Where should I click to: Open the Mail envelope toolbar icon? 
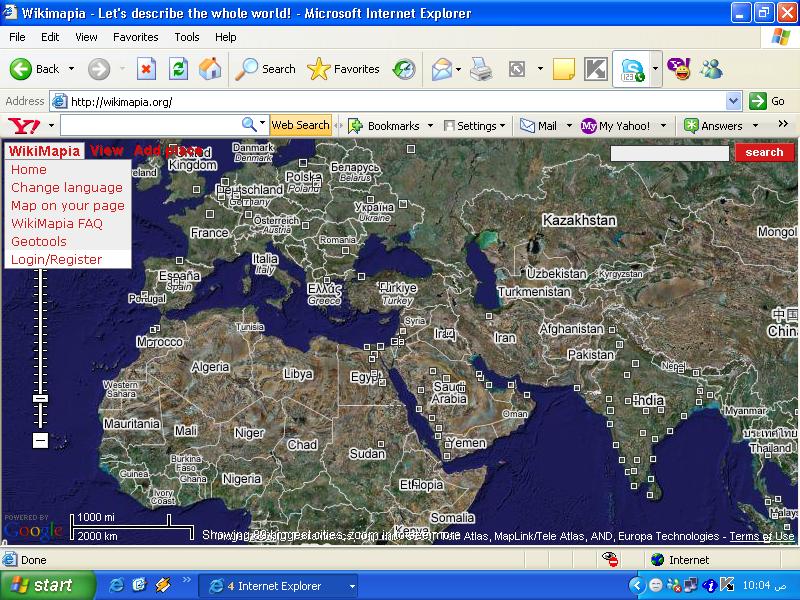[x=441, y=69]
